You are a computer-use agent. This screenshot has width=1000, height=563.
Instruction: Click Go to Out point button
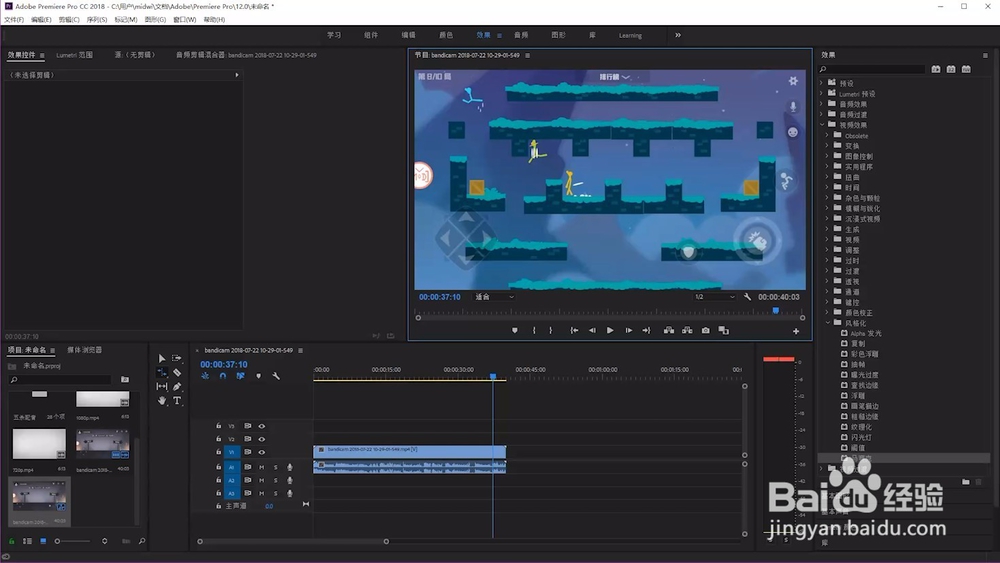(x=646, y=330)
